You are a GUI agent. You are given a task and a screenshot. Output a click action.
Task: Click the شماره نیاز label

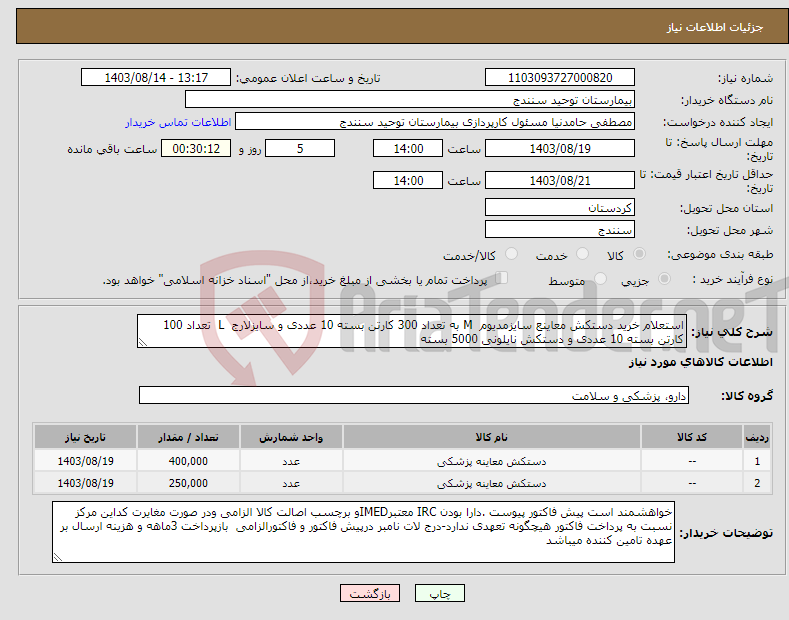(745, 78)
